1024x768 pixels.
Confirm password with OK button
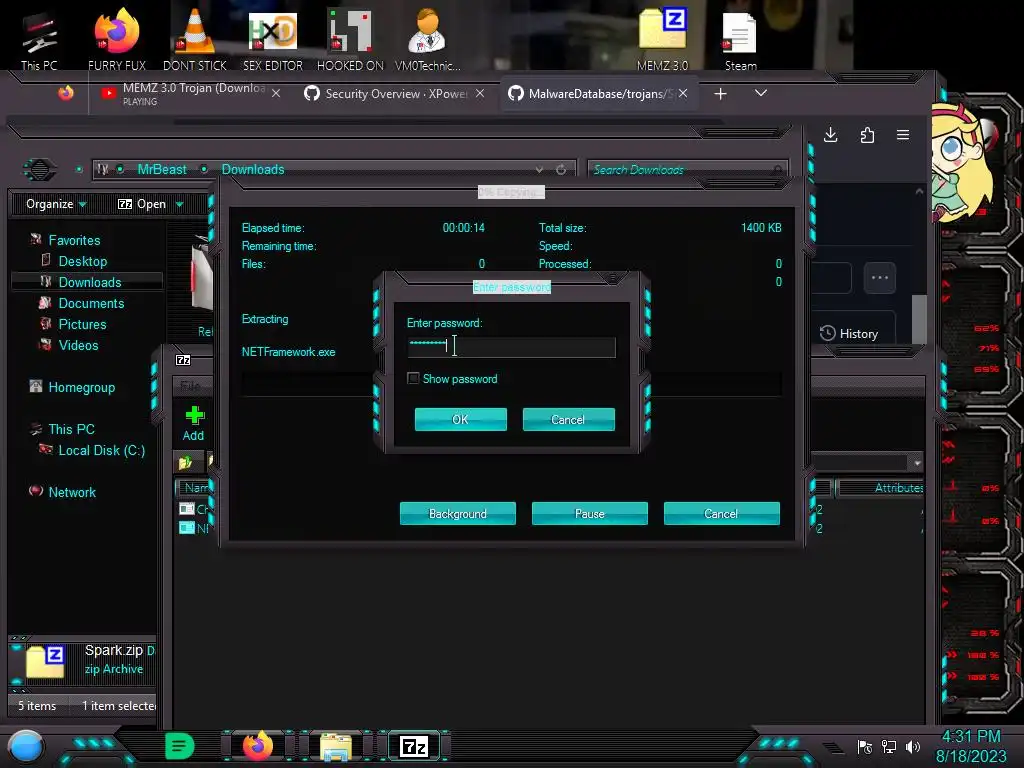460,419
